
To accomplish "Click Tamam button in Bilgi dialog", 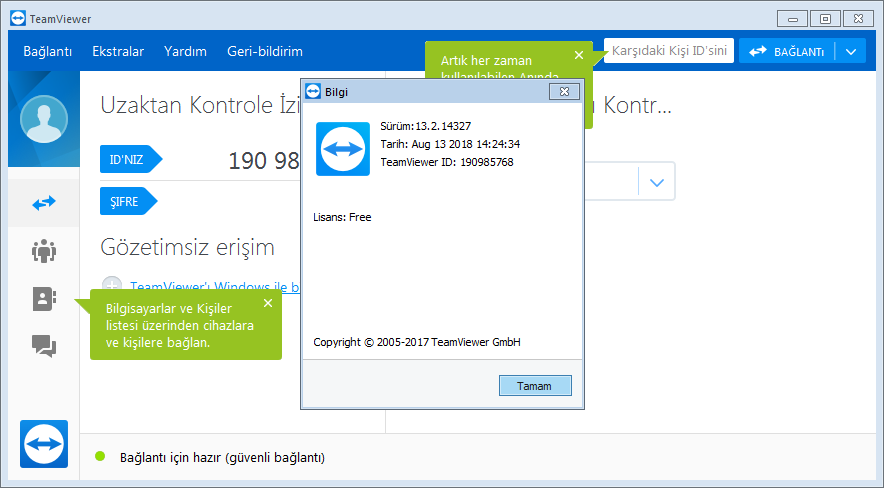I will (535, 386).
